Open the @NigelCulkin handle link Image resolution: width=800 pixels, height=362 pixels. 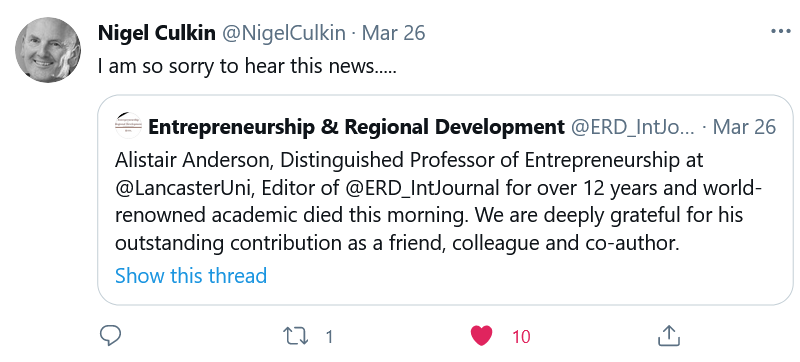282,34
